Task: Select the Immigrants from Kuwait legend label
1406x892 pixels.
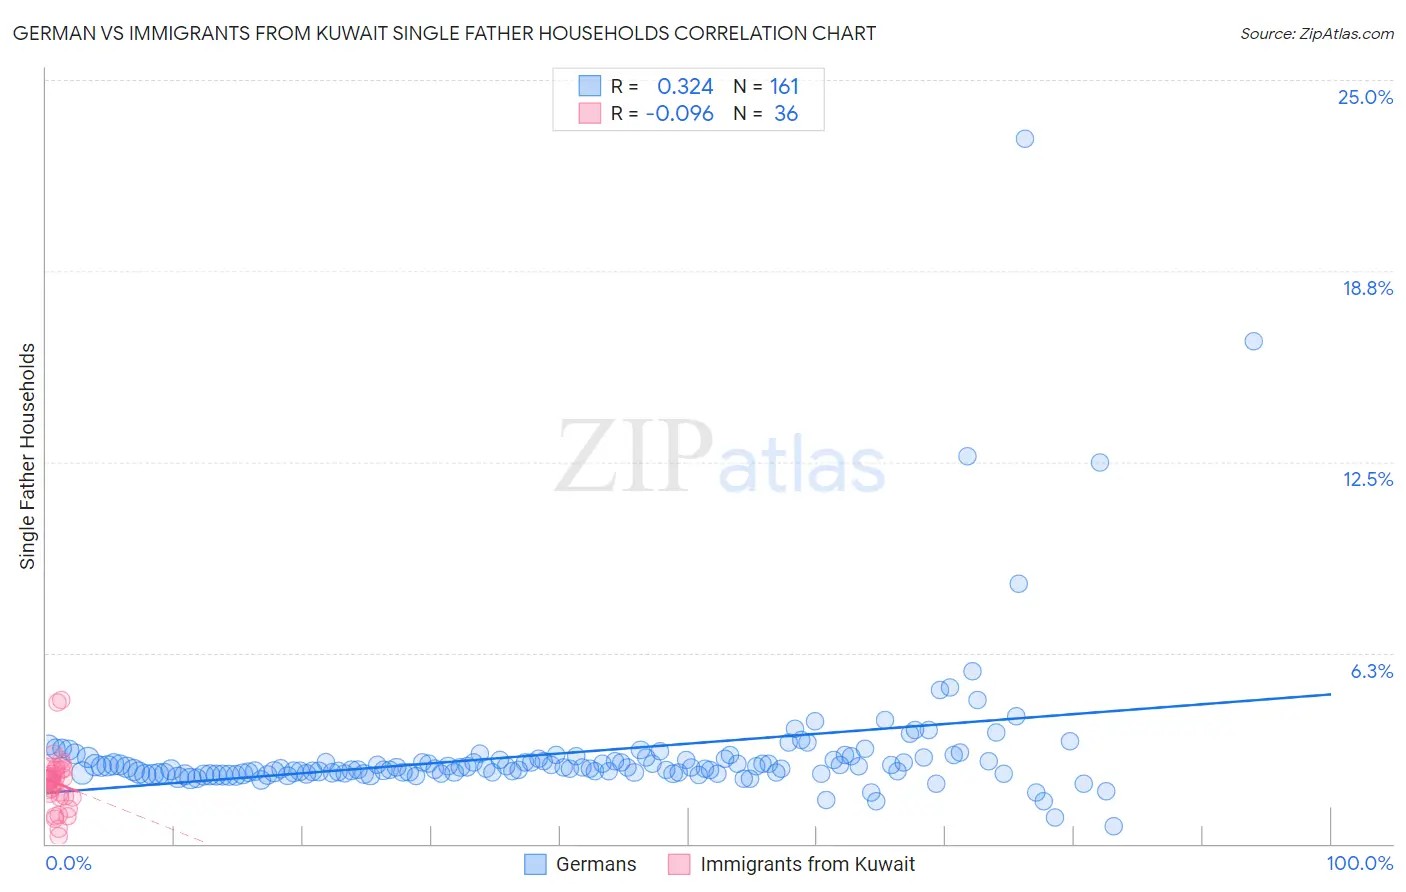Action: (x=808, y=864)
